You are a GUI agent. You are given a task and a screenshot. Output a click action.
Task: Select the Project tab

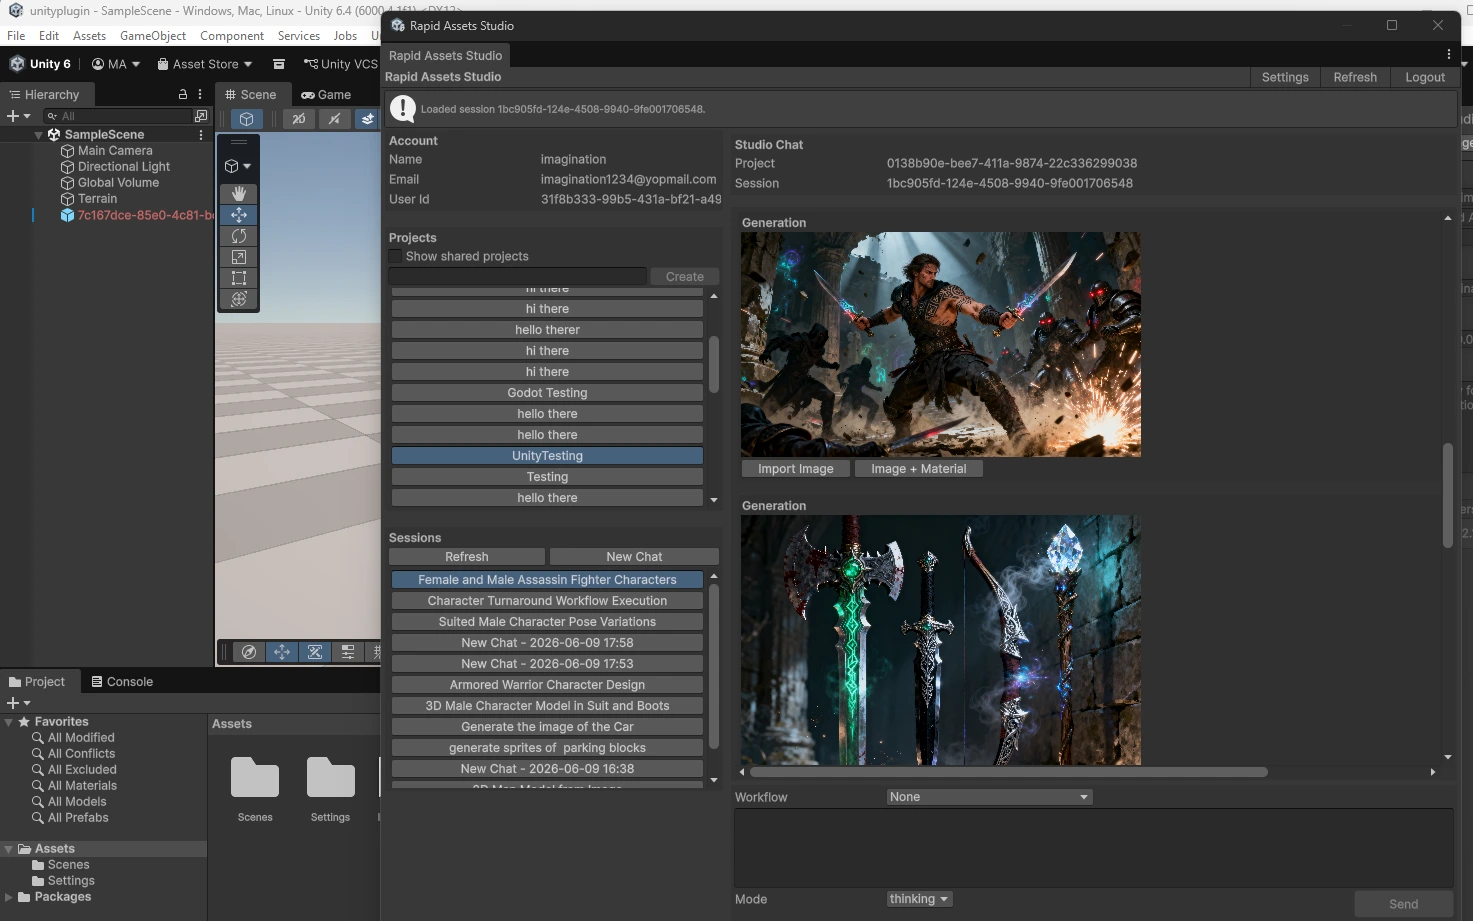click(37, 682)
